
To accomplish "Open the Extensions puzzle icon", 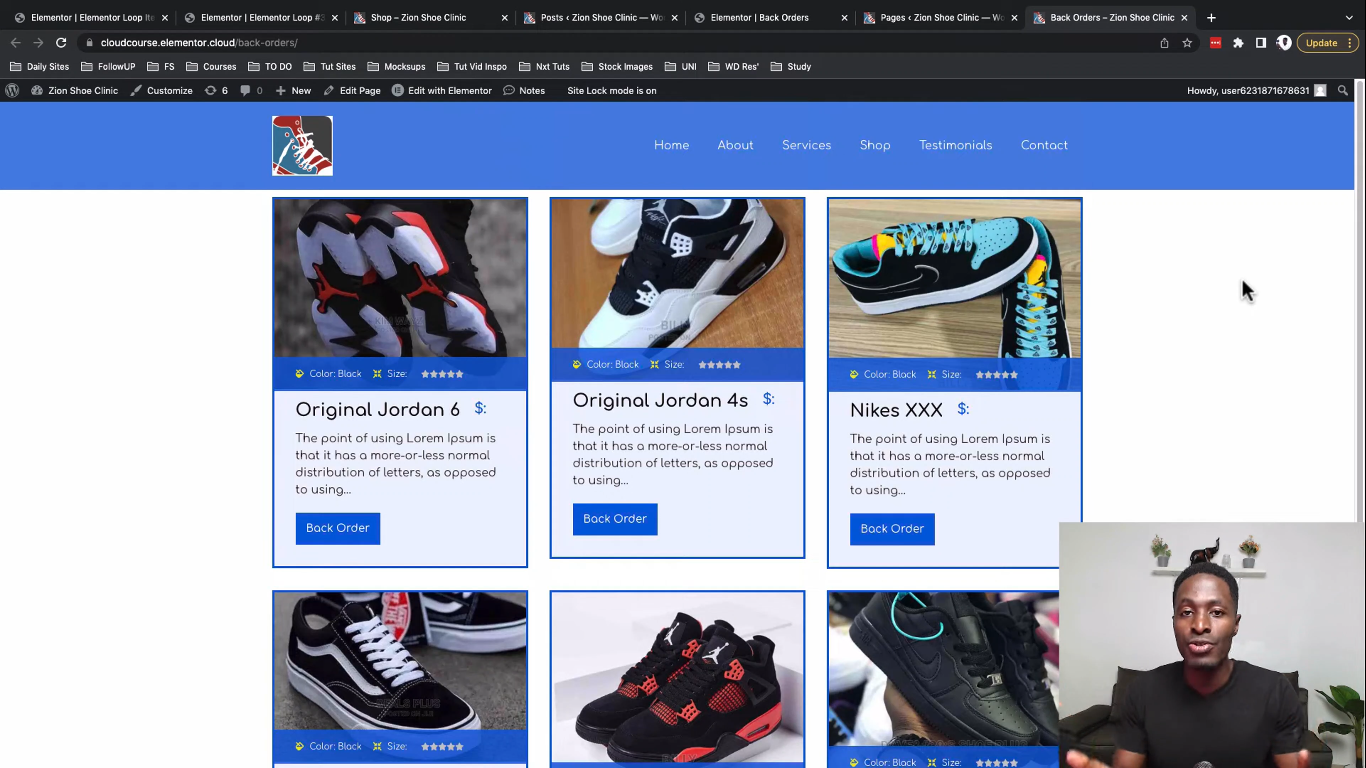I will pyautogui.click(x=1238, y=43).
